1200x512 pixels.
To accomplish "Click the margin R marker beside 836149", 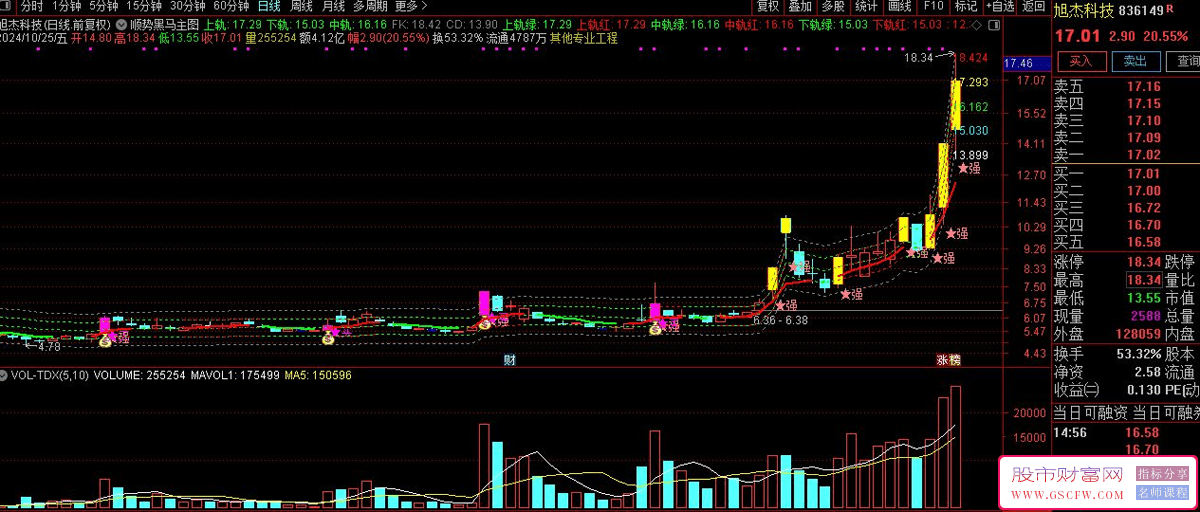I will (1168, 9).
